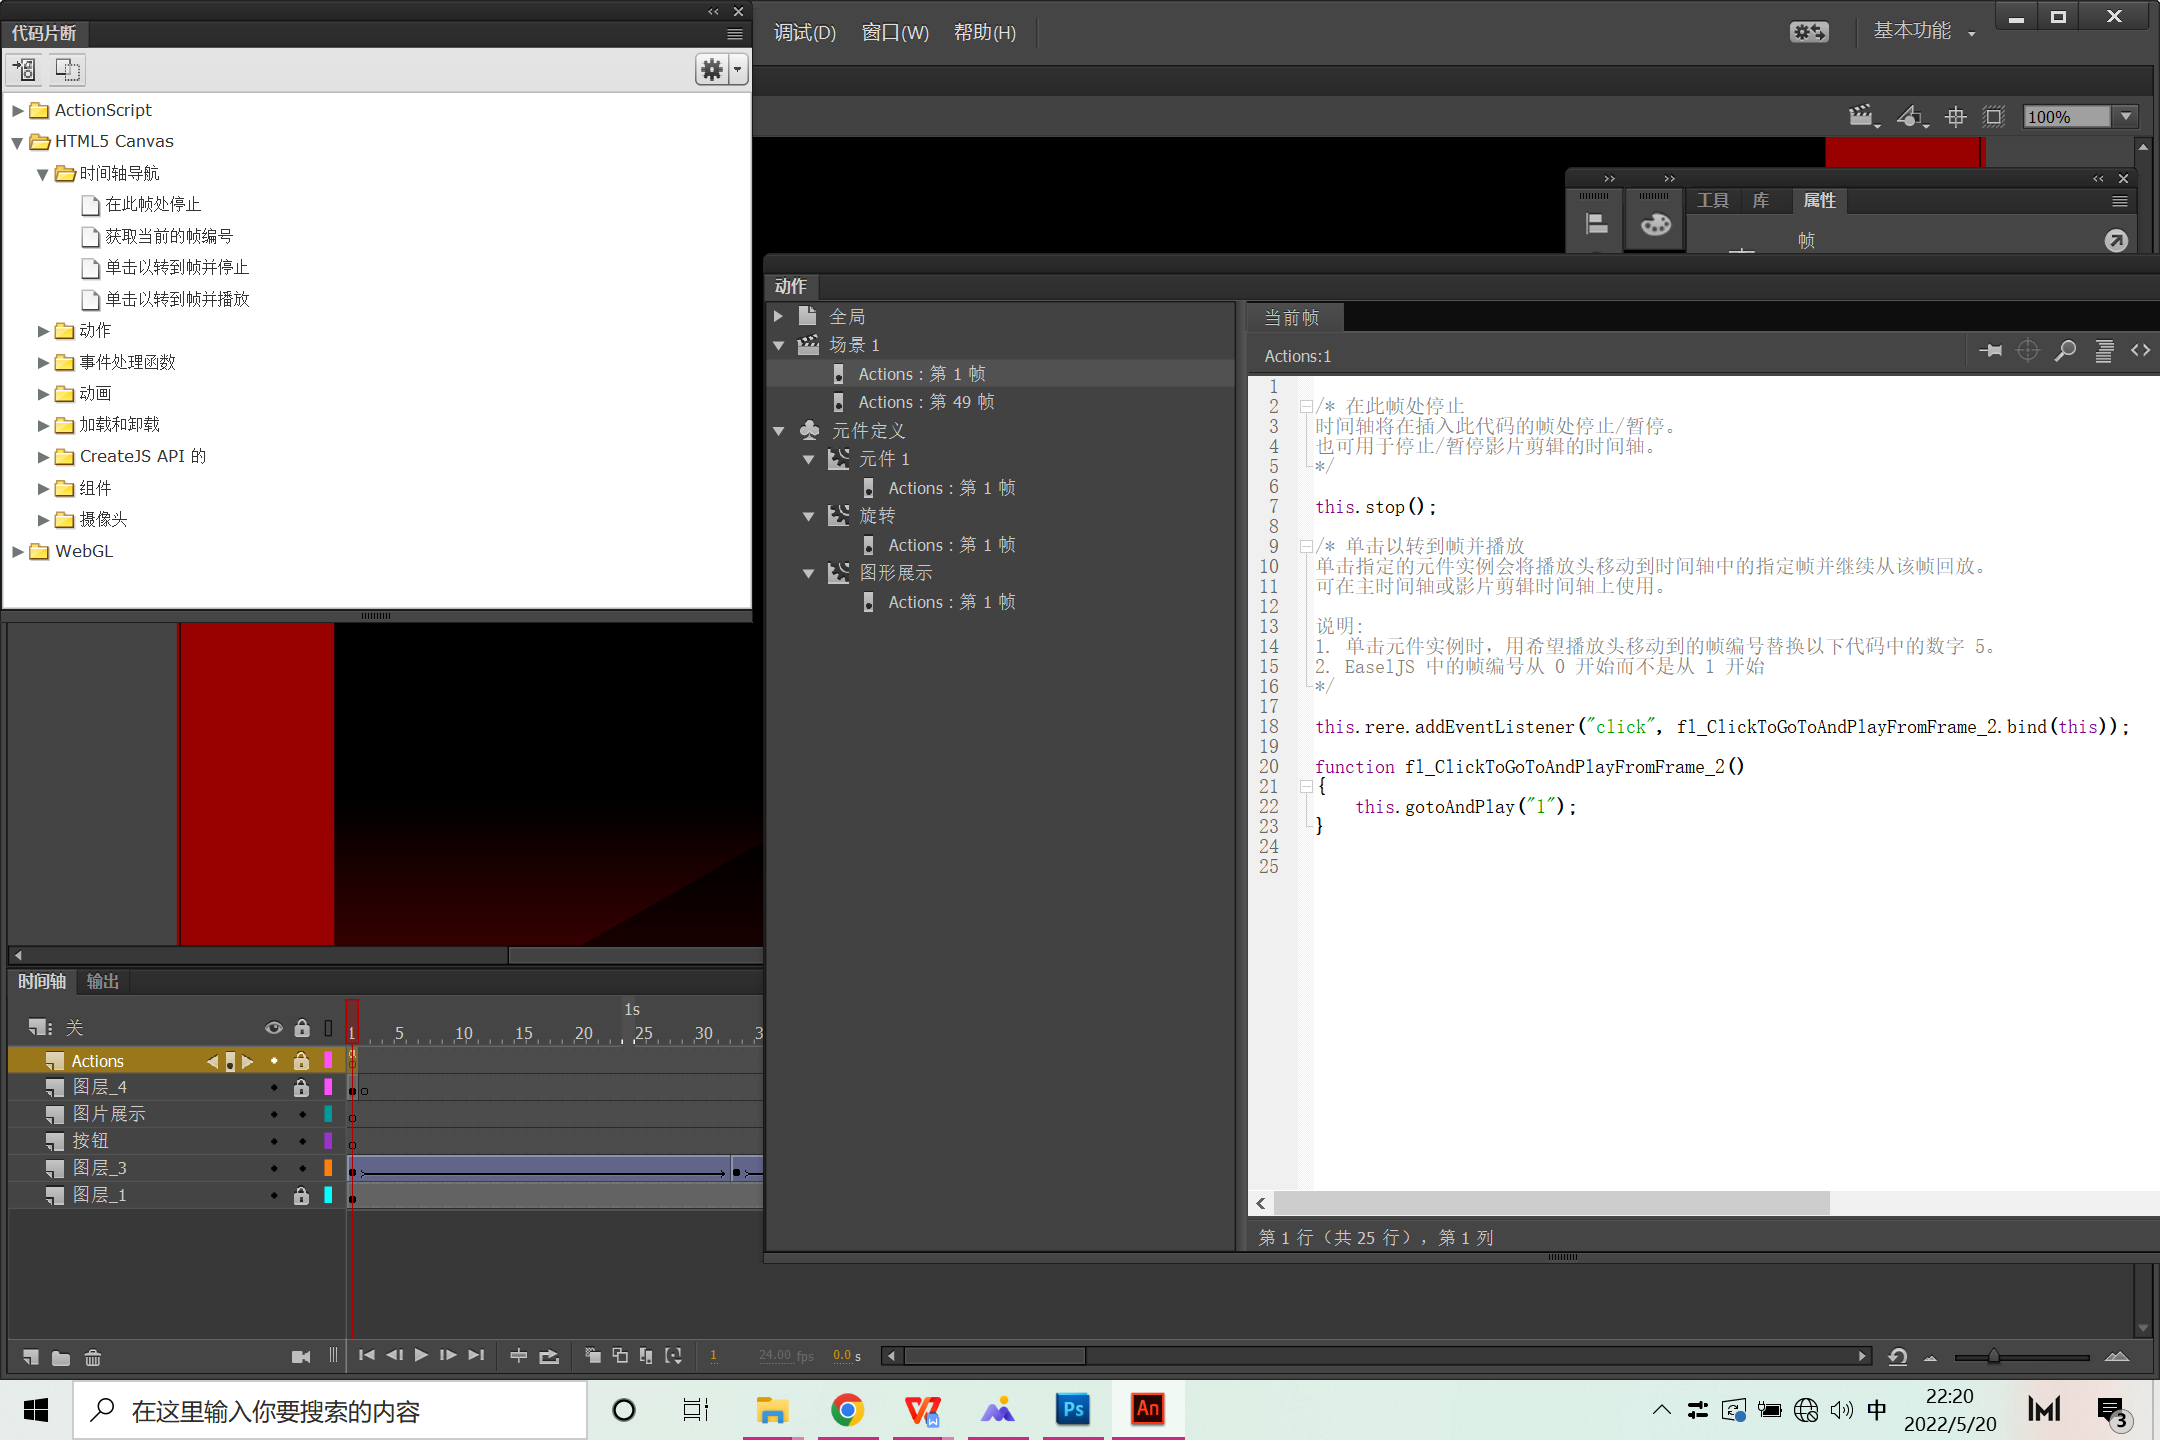Open code snippets via angle brackets icon
Viewport: 2160px width, 1440px height.
(2140, 351)
